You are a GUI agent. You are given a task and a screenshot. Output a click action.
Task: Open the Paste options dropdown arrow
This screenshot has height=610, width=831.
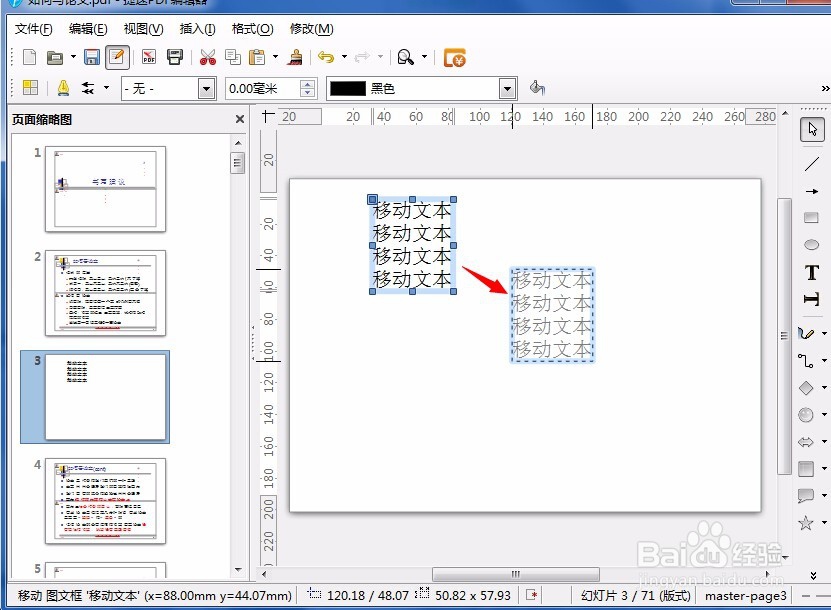tap(275, 57)
